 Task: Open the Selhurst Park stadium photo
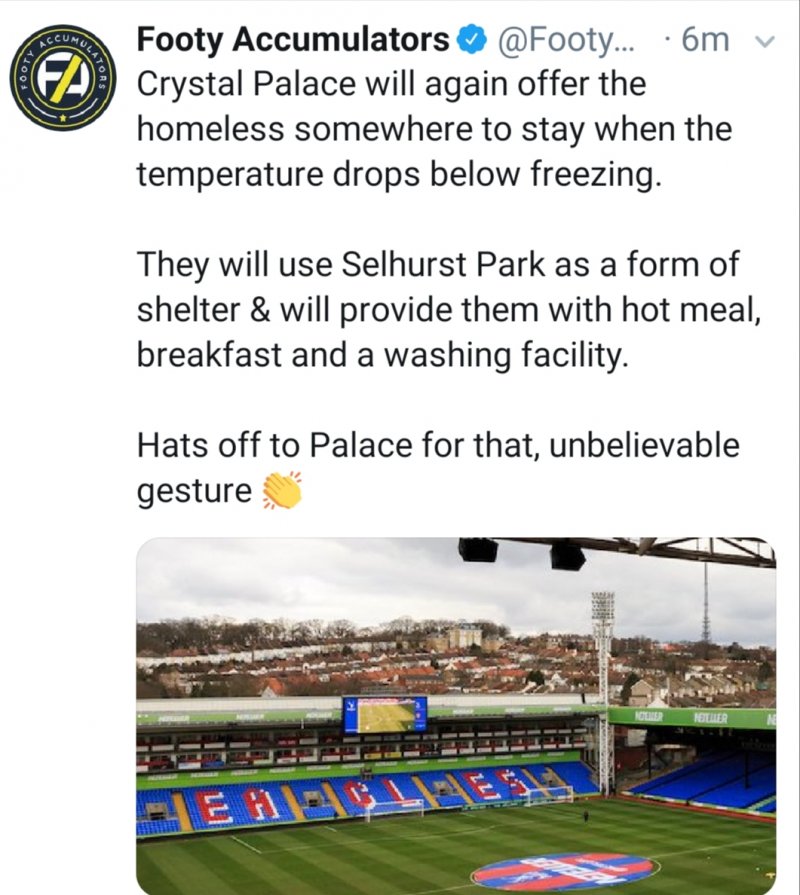click(456, 716)
